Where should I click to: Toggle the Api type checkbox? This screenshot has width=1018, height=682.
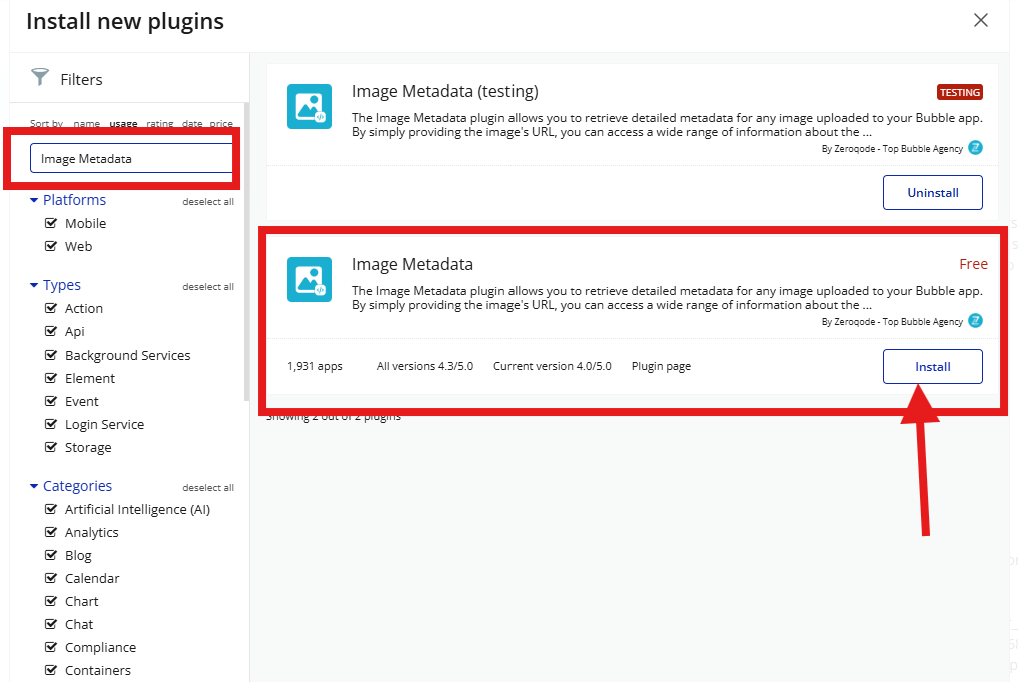(51, 331)
